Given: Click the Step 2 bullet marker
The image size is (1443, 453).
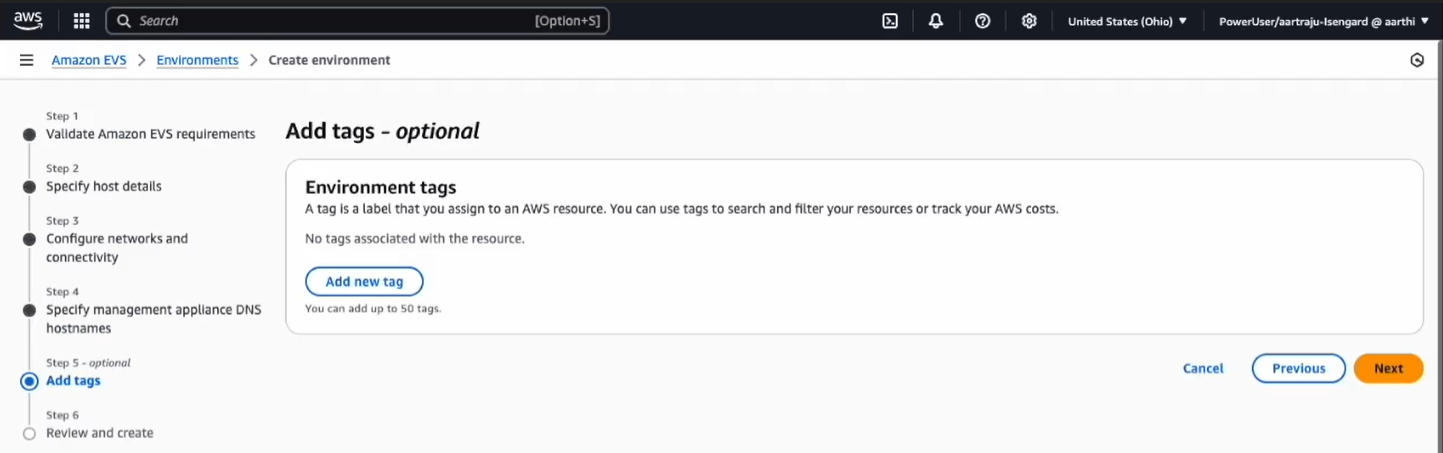Looking at the screenshot, I should pos(29,186).
